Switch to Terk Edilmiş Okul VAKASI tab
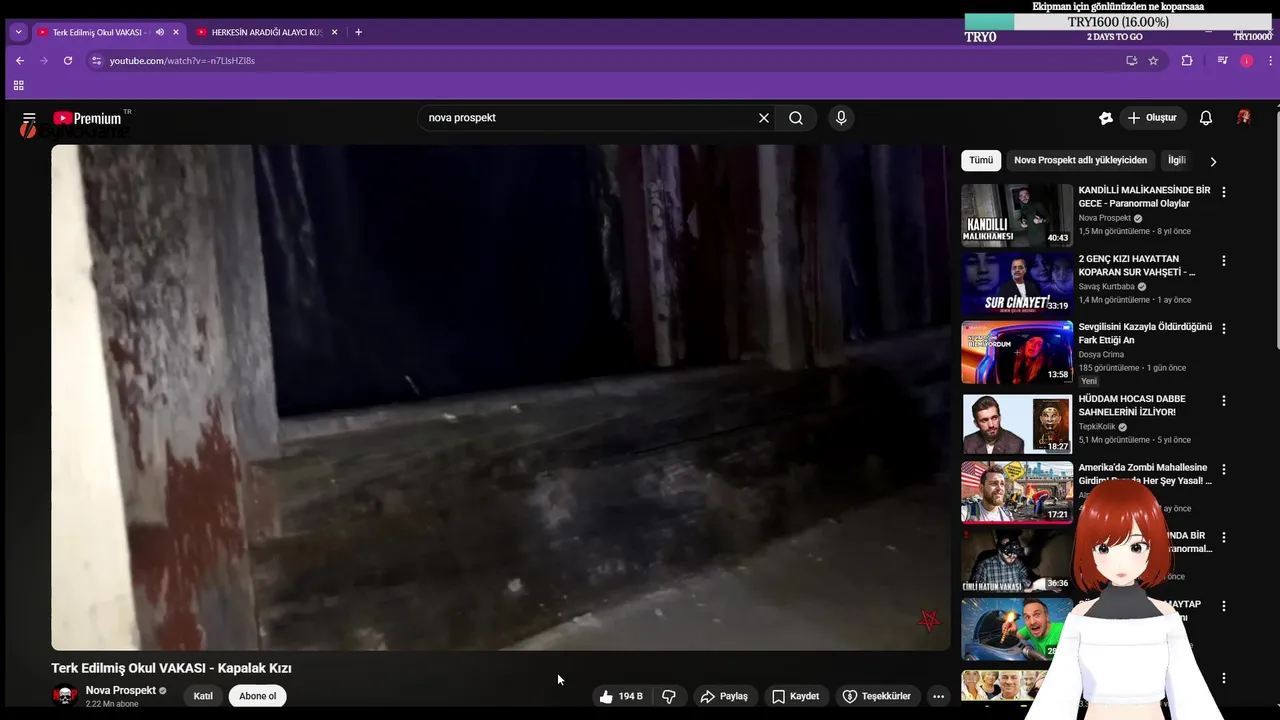This screenshot has width=1280, height=720. pos(97,32)
